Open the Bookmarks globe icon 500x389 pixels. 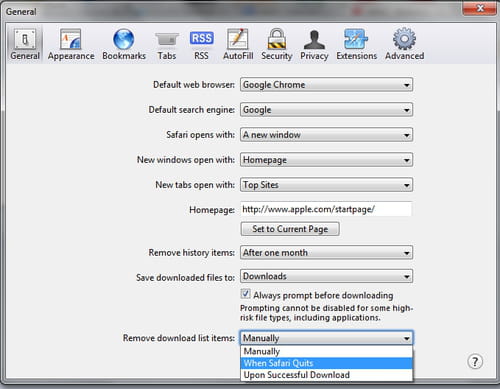pyautogui.click(x=124, y=45)
